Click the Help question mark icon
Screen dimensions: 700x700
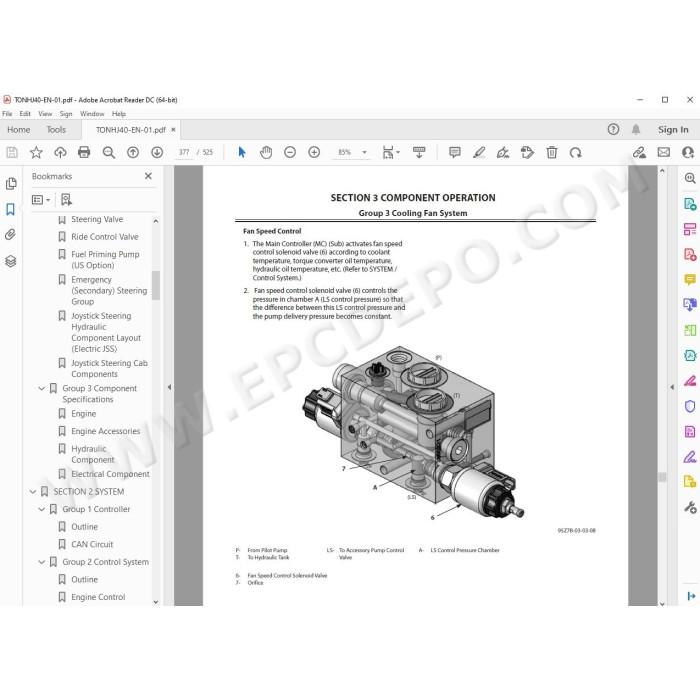click(613, 129)
